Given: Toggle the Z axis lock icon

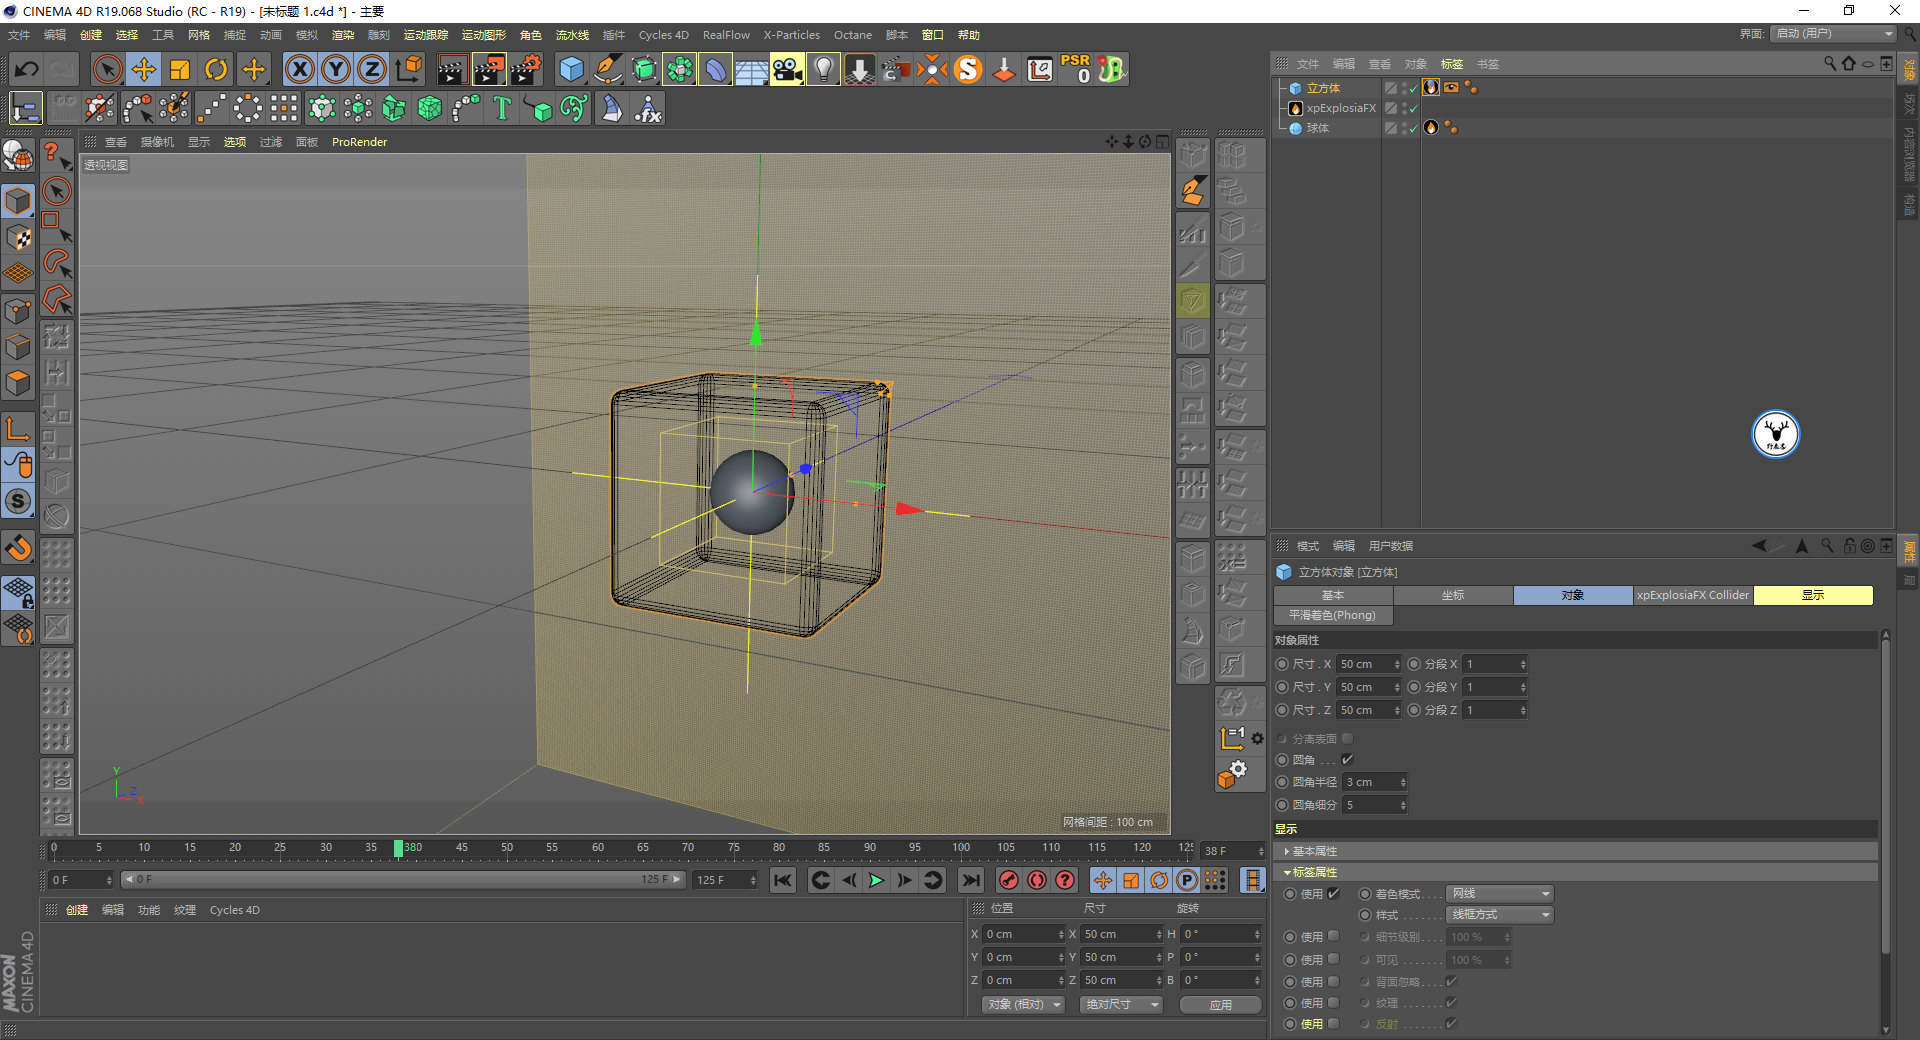Looking at the screenshot, I should coord(372,69).
